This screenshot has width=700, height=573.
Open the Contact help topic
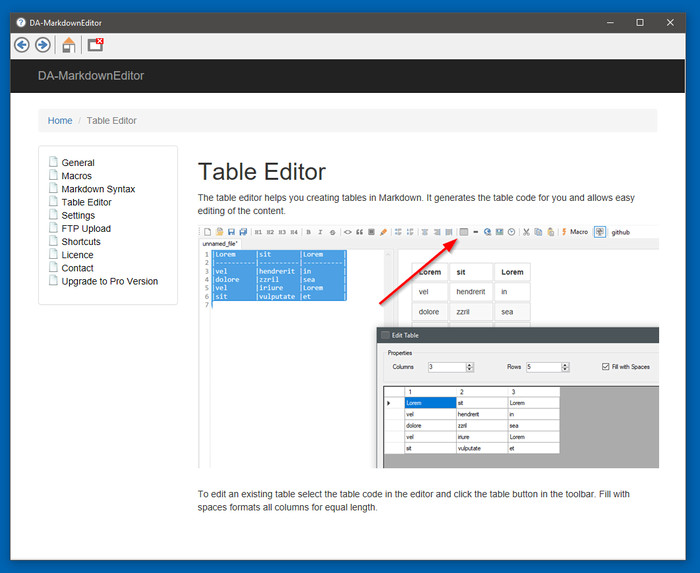pyautogui.click(x=77, y=268)
